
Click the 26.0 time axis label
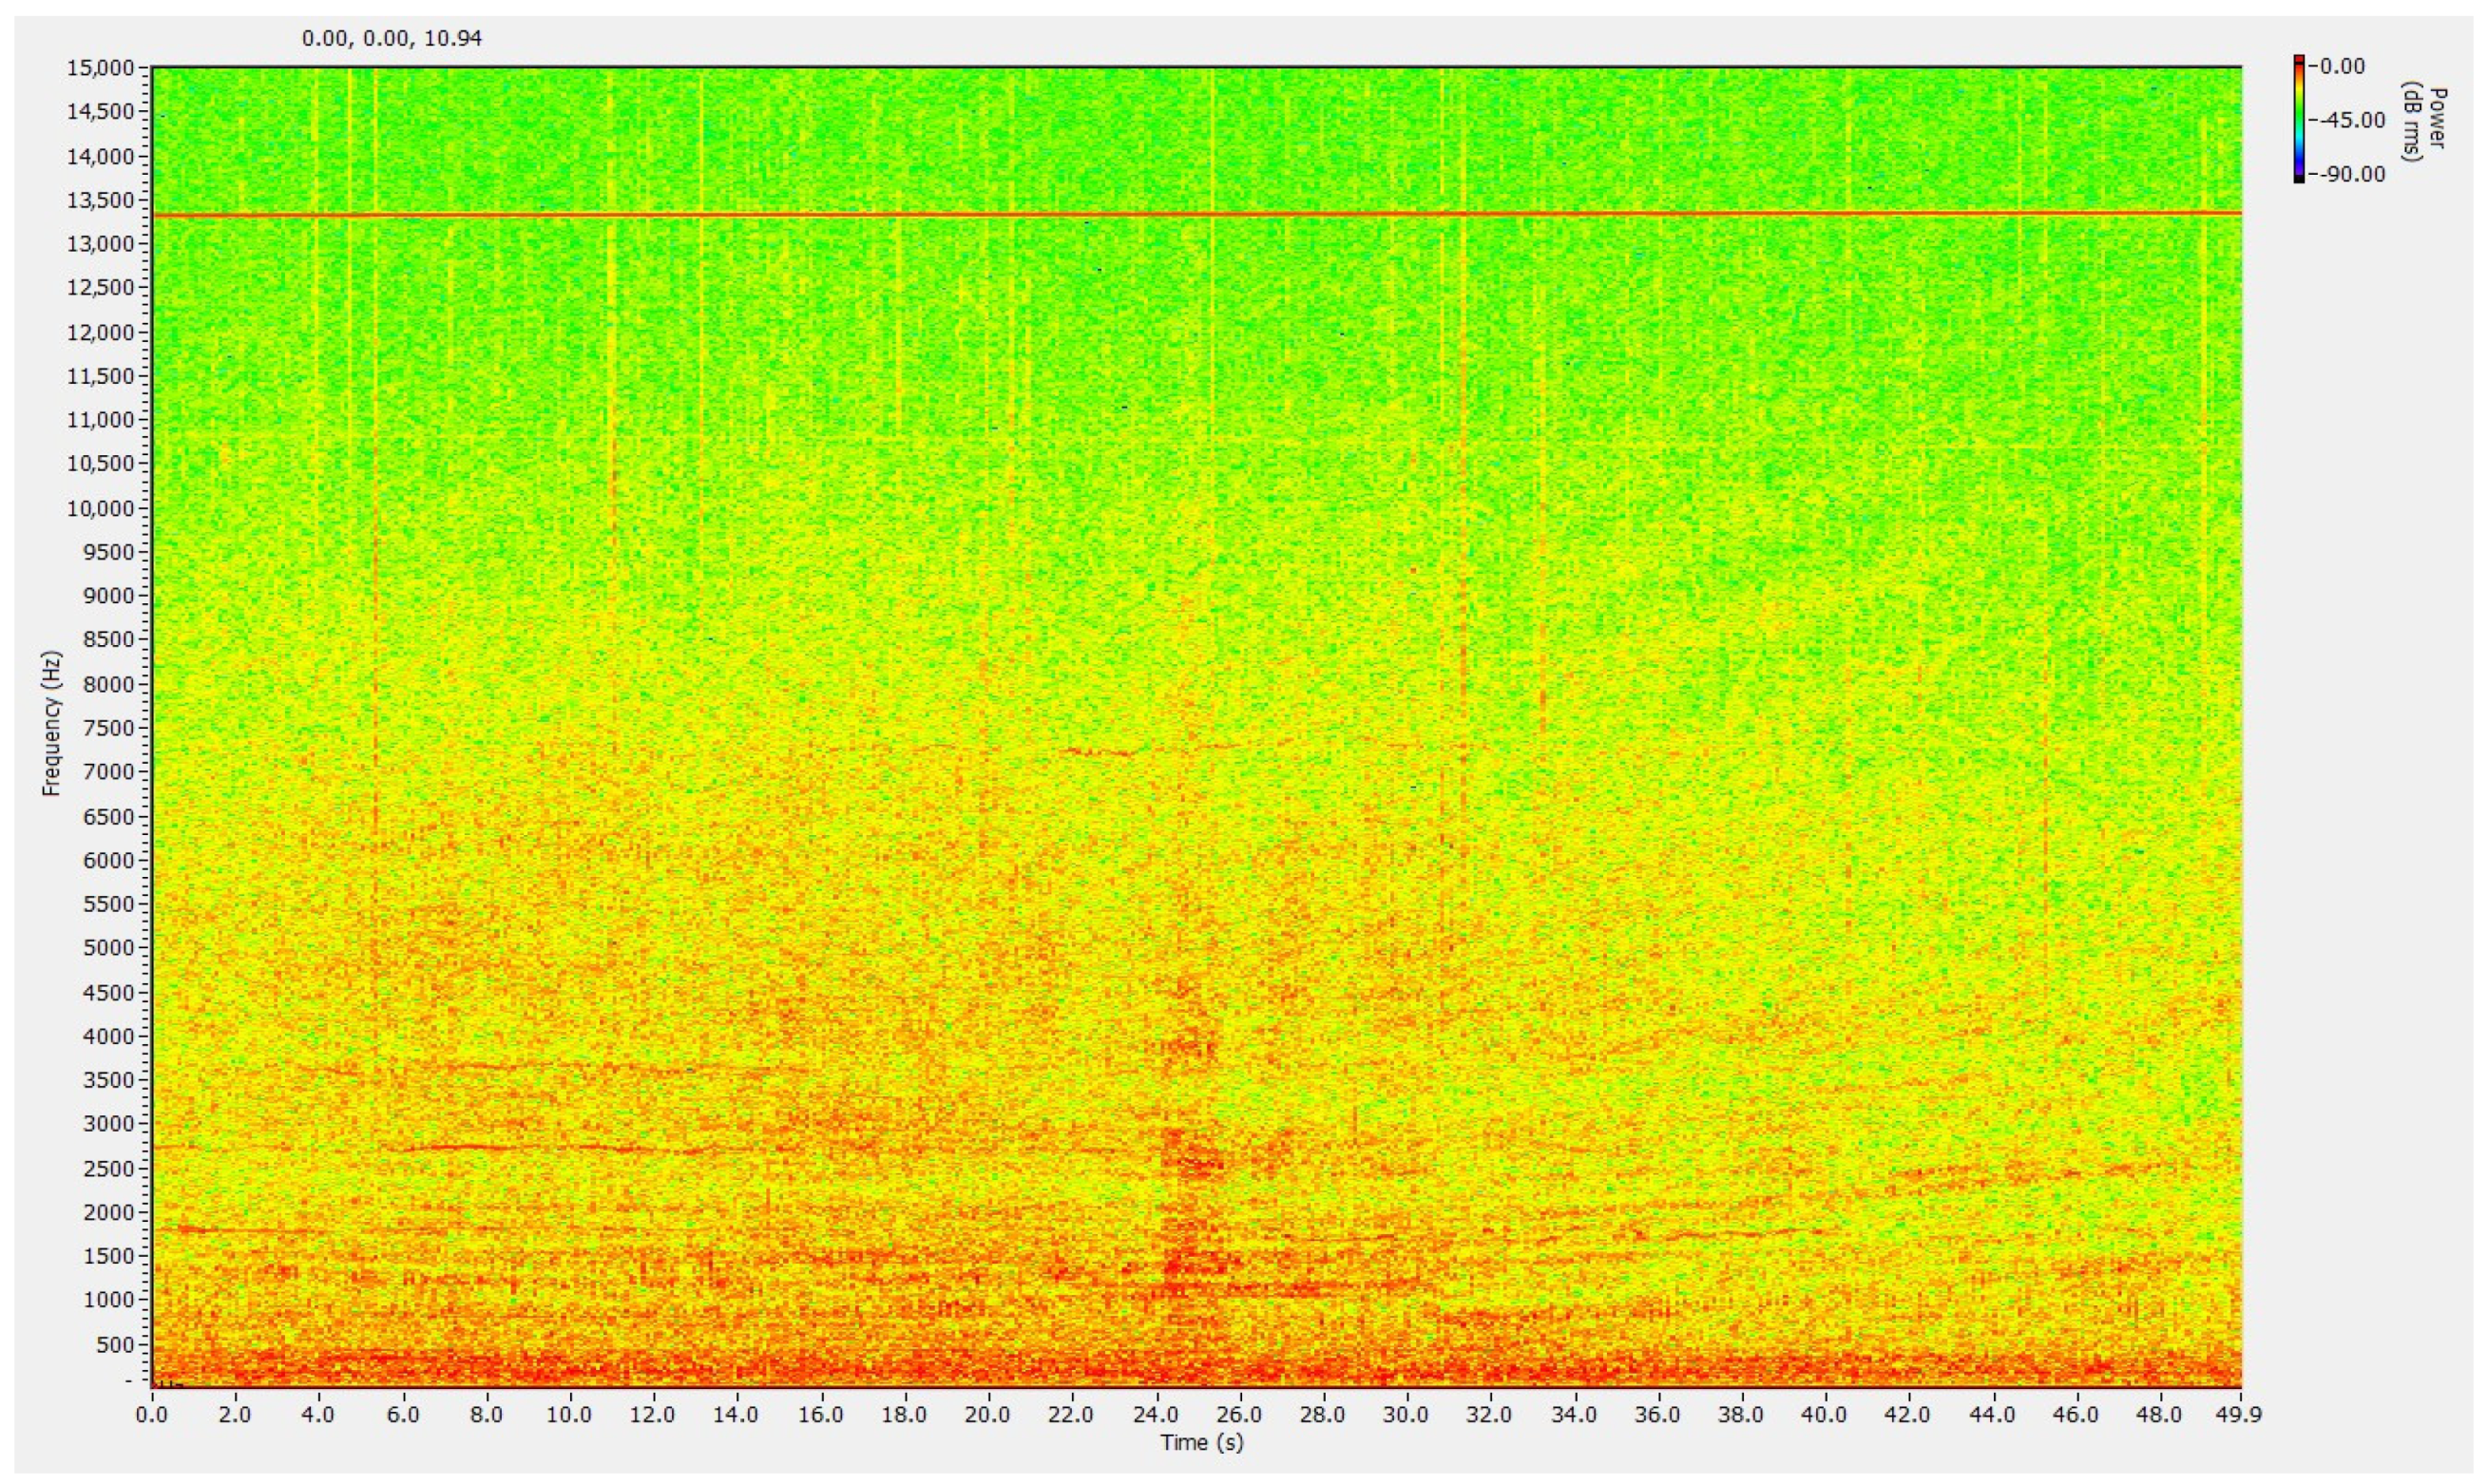(x=1240, y=1416)
